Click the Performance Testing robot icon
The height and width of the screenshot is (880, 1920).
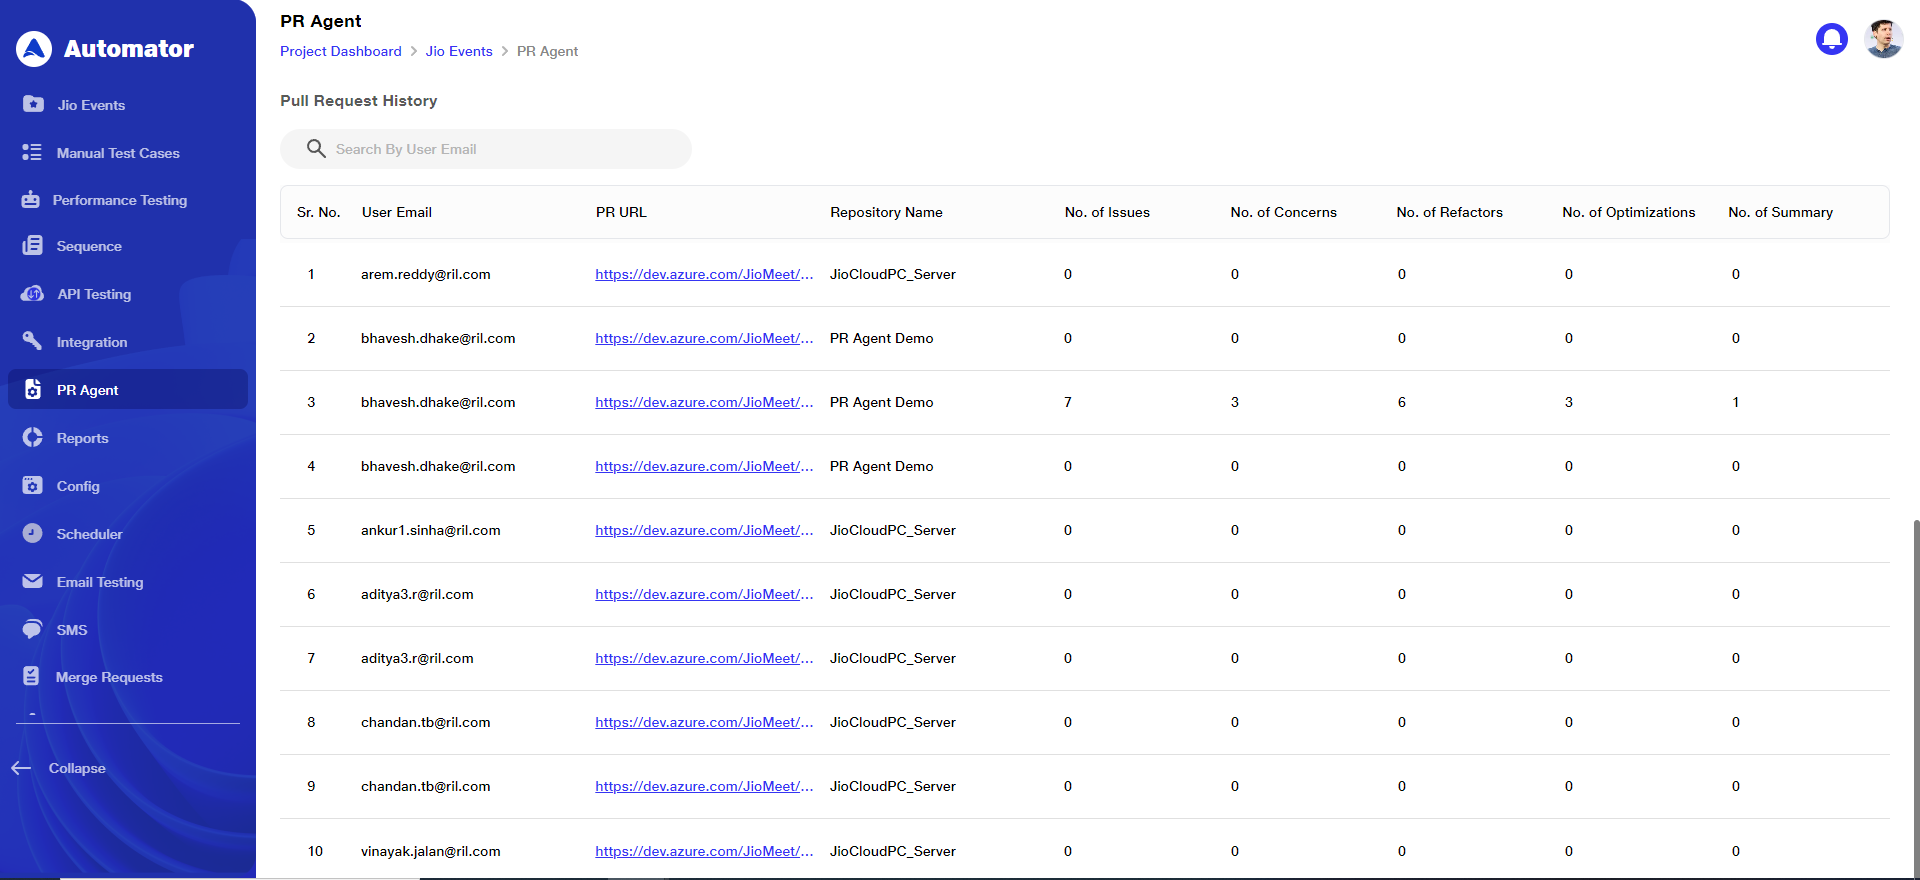tap(31, 199)
